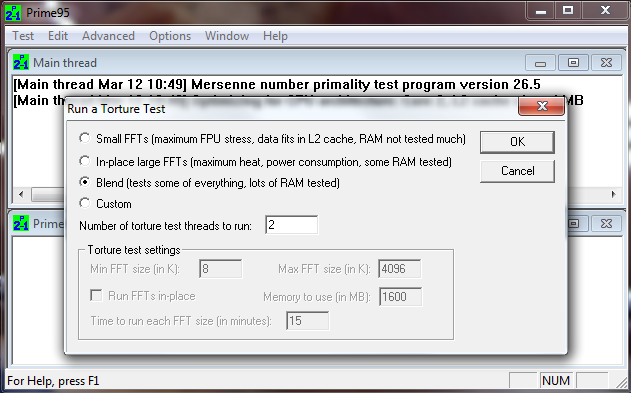
Task: Maximize the Main thread child window
Action: coord(573,63)
